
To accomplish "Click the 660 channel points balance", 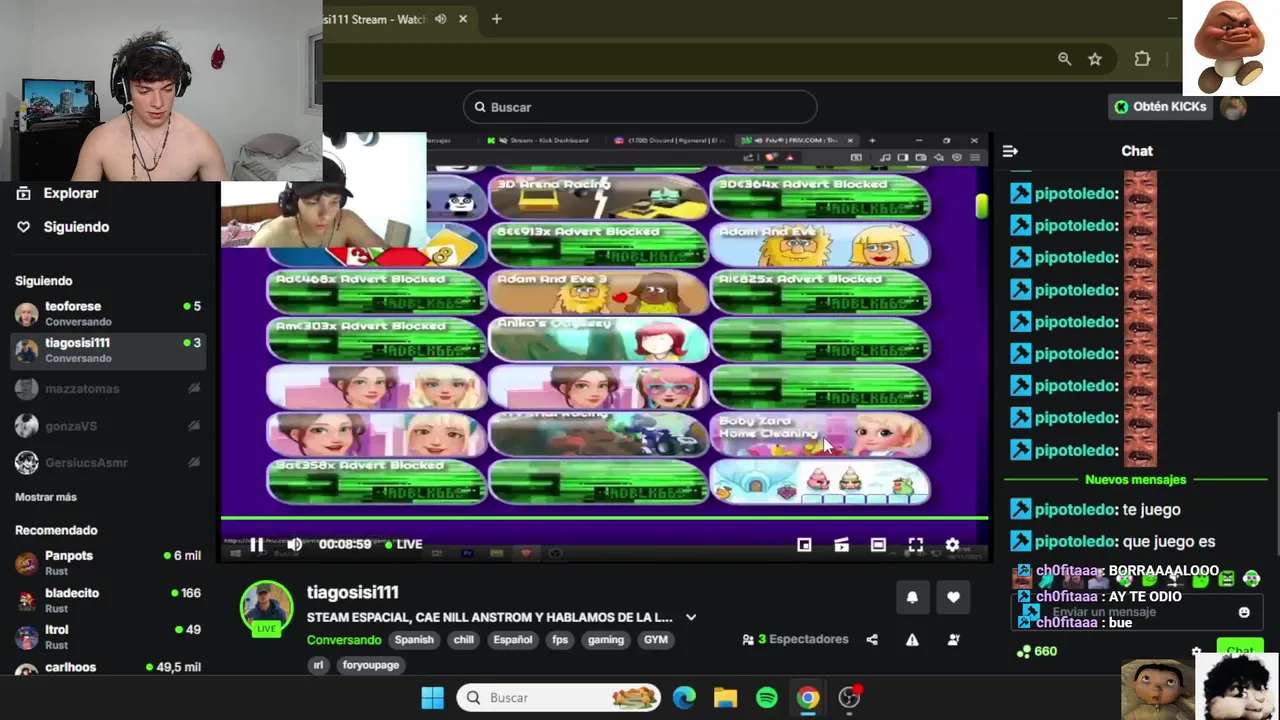I will pos(1037,651).
